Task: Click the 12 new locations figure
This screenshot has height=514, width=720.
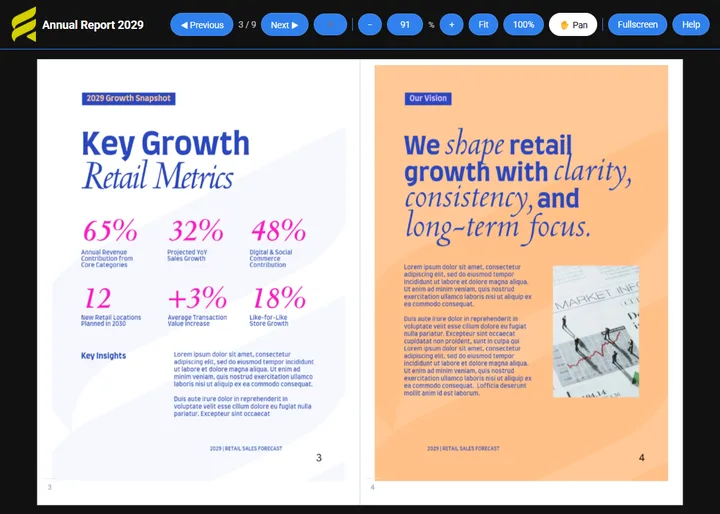Action: [98, 298]
